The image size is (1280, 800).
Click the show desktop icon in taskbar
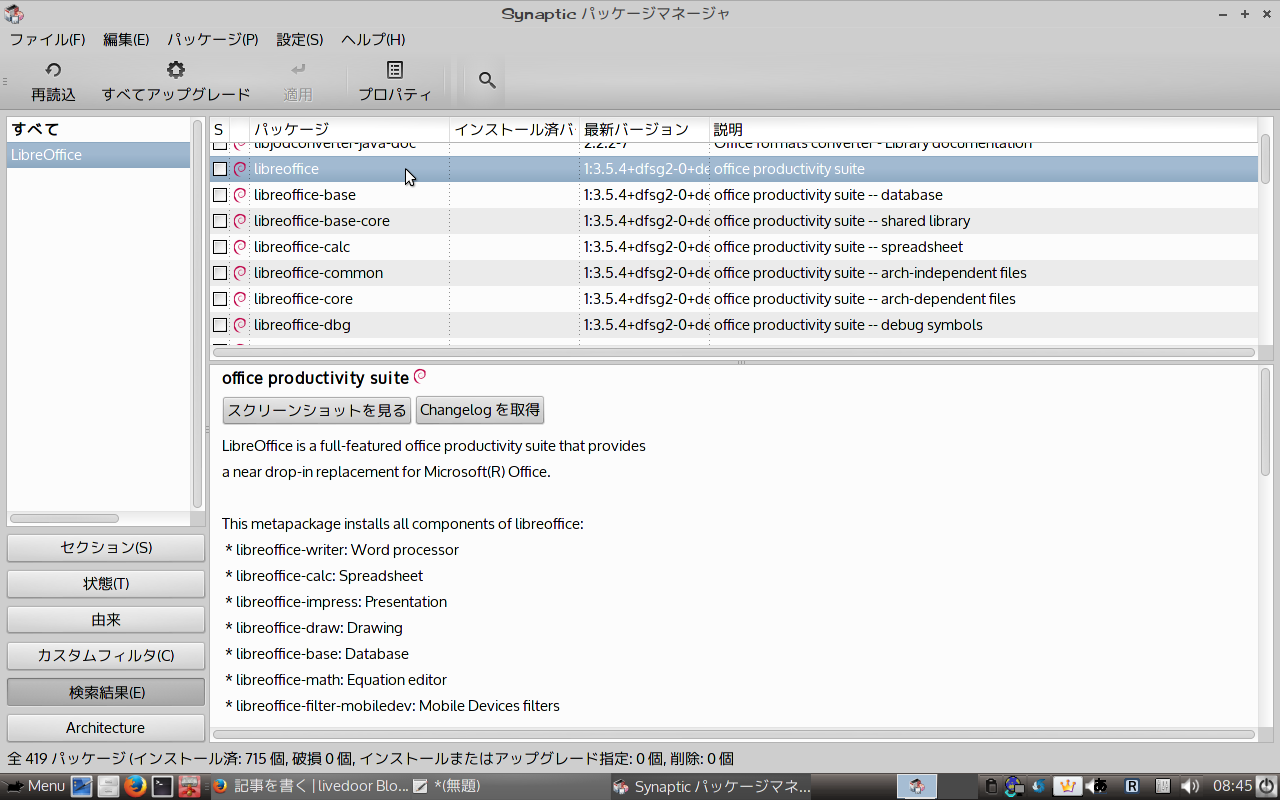[81, 786]
